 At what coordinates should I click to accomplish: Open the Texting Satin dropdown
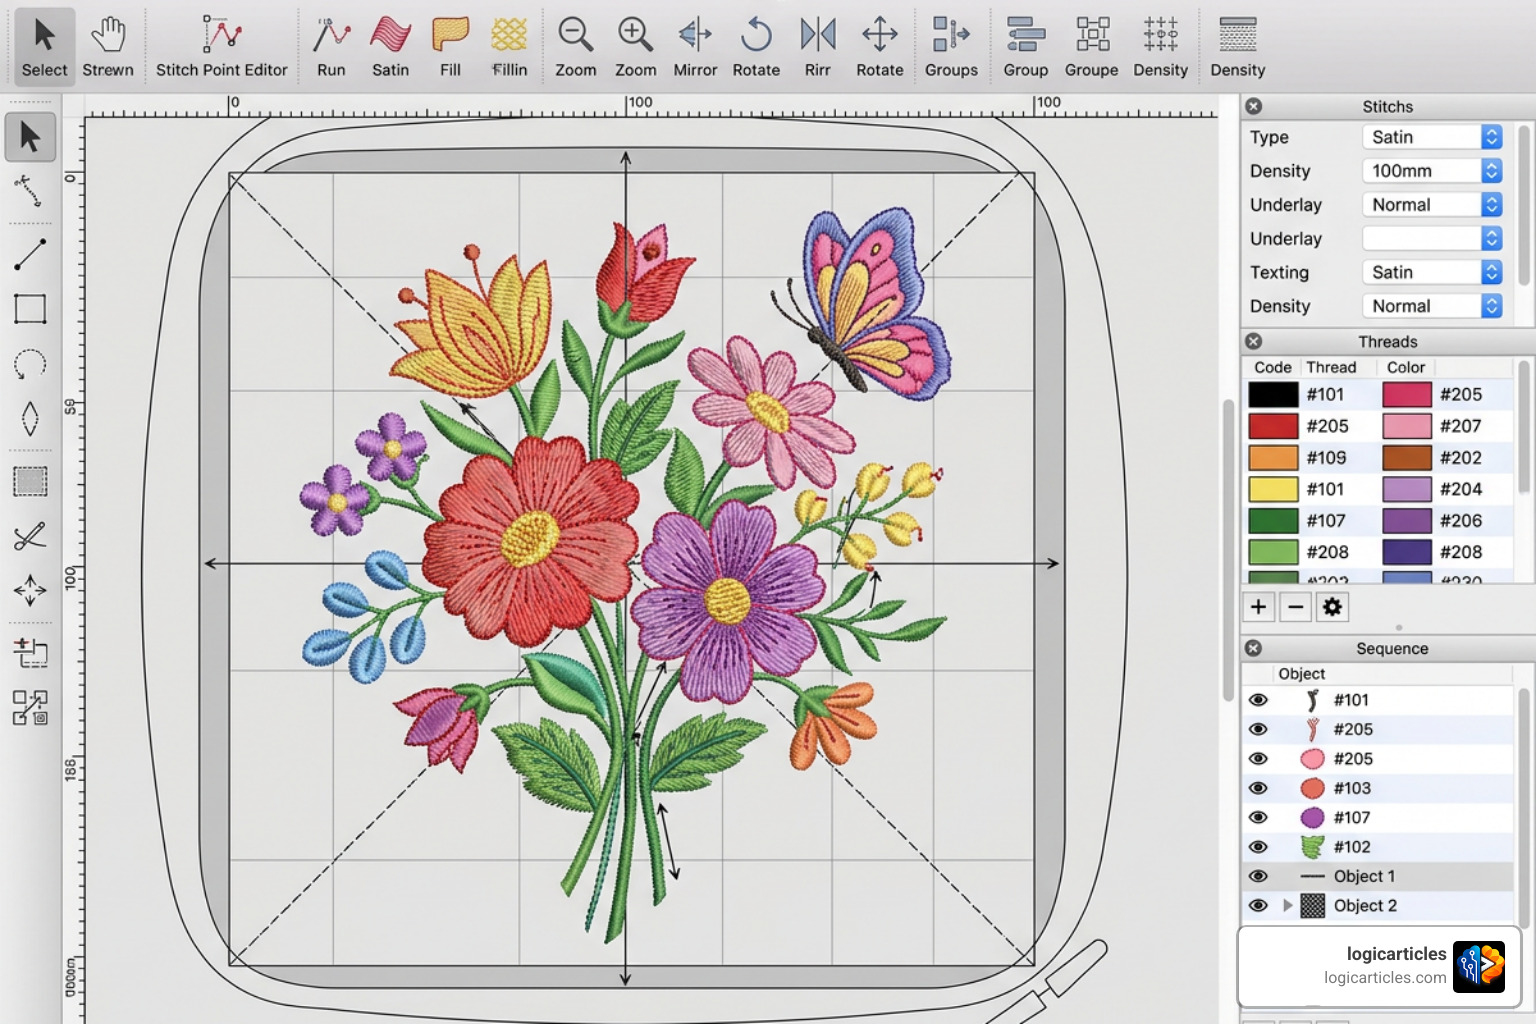click(x=1432, y=272)
